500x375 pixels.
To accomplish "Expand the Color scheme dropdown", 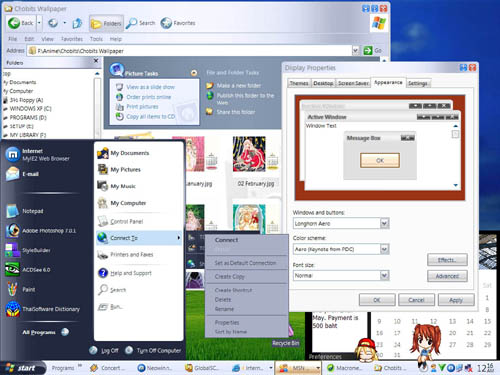I will point(384,249).
